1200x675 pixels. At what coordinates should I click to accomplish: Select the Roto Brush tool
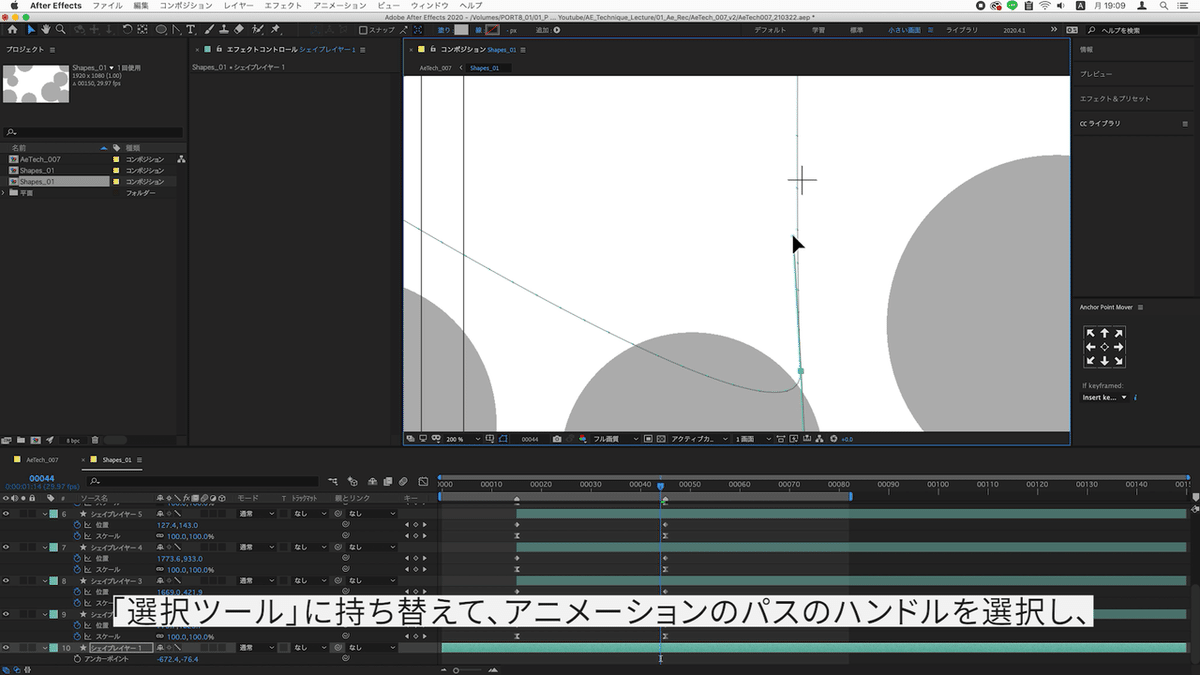258,30
